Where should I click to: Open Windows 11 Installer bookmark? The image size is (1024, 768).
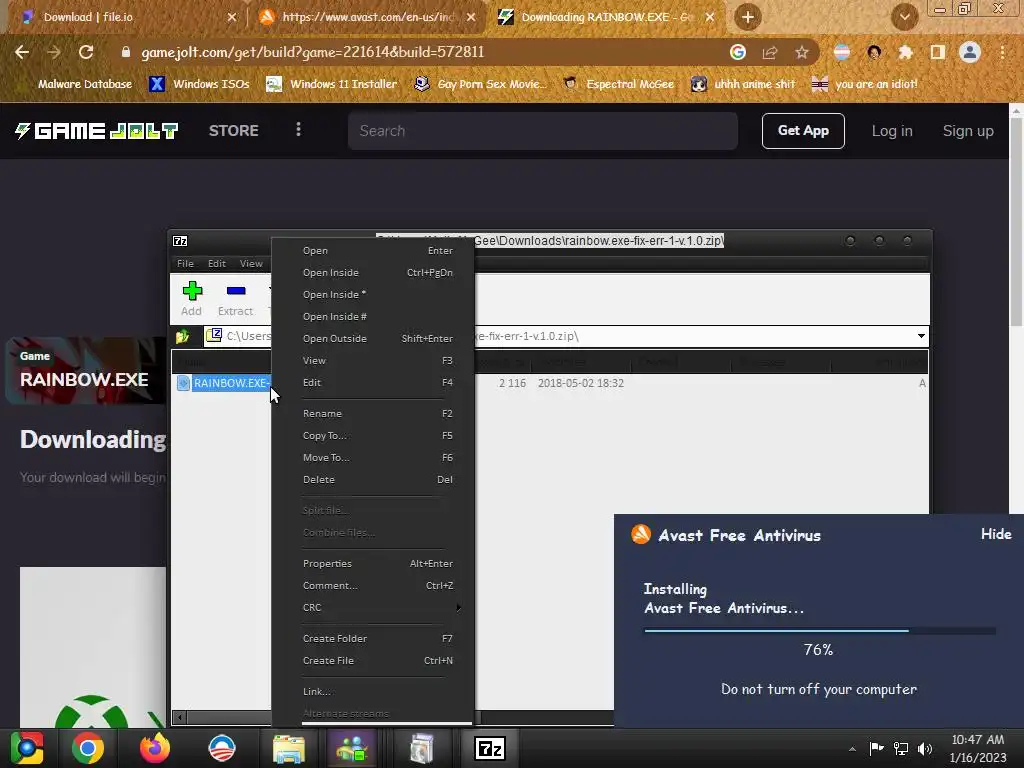tap(332, 84)
